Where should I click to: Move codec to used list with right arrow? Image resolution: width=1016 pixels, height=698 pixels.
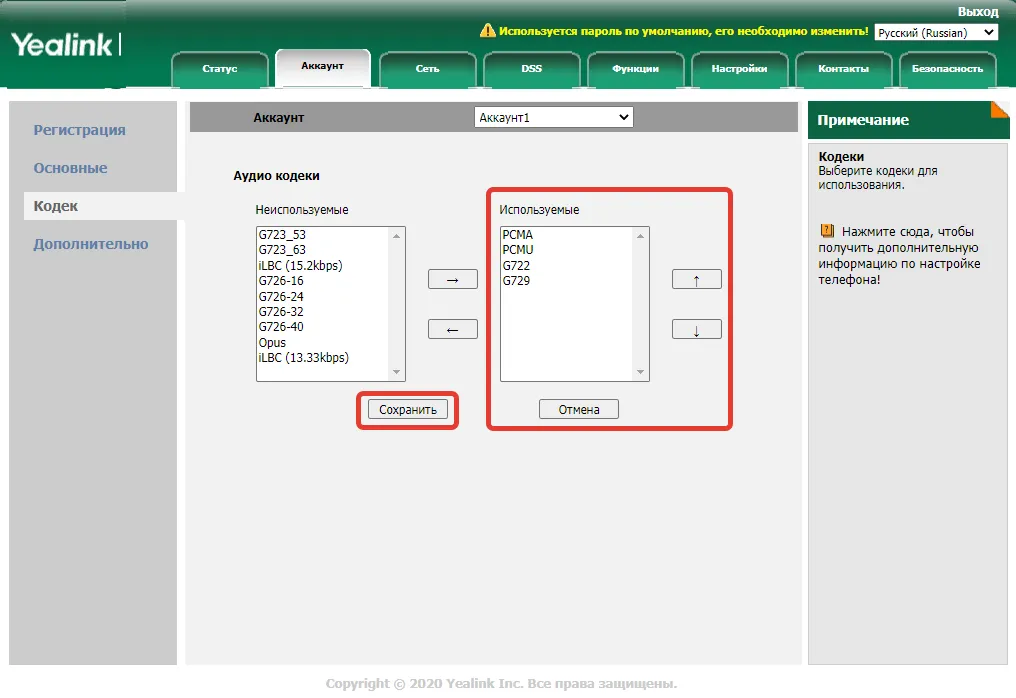coord(453,279)
